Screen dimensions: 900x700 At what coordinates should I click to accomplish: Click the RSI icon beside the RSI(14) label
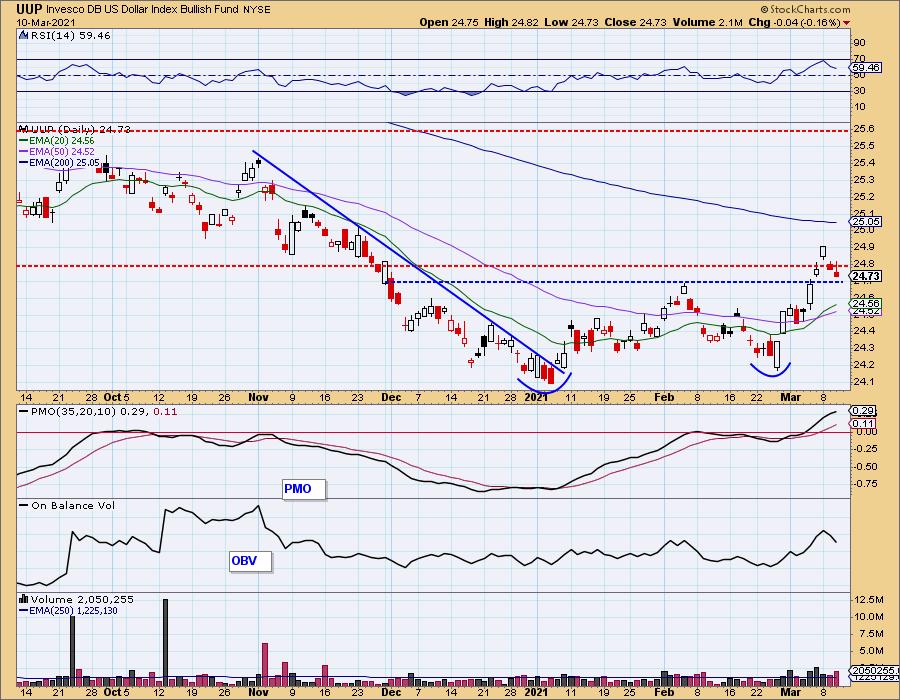[24, 36]
